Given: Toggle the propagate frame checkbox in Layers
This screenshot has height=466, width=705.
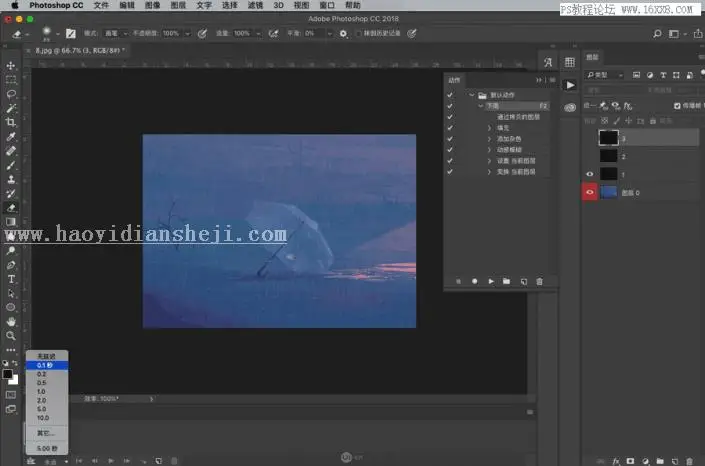Looking at the screenshot, I should pos(677,106).
